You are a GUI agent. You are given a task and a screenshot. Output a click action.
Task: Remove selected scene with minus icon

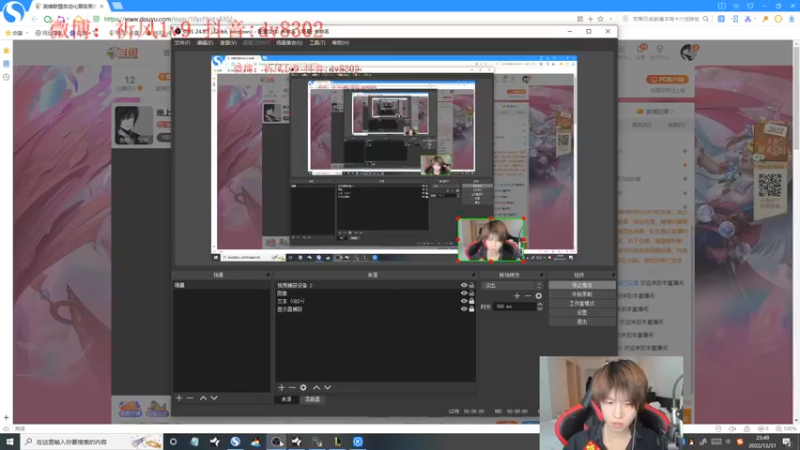(190, 398)
